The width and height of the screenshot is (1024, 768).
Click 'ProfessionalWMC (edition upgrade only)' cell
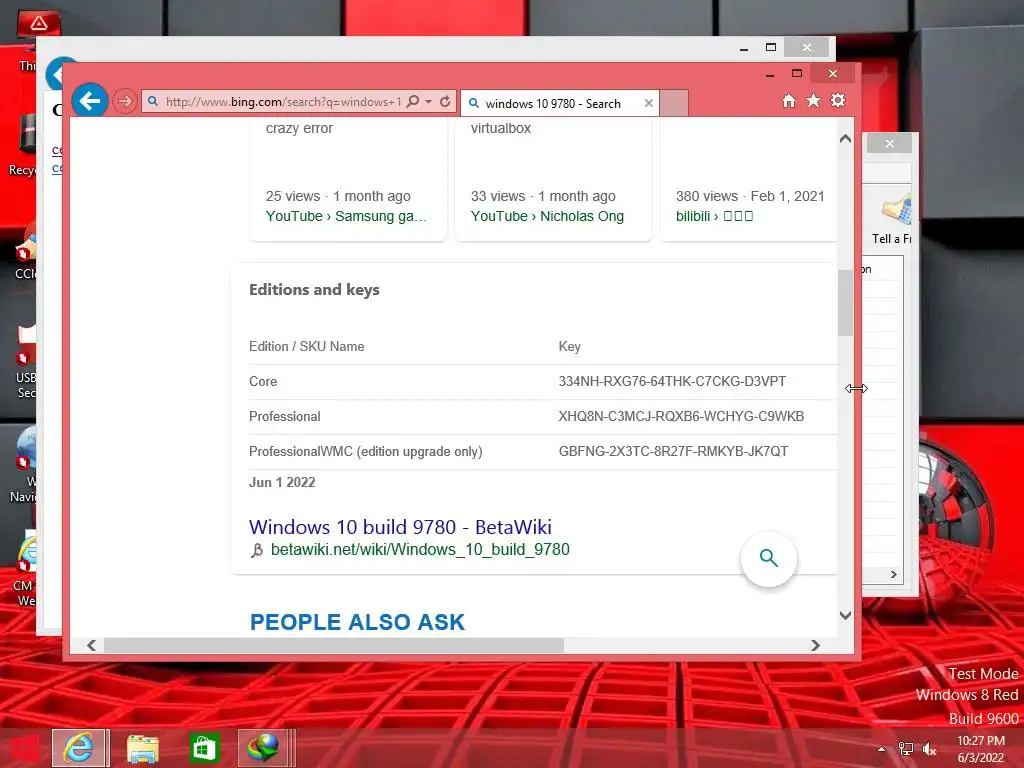366,451
